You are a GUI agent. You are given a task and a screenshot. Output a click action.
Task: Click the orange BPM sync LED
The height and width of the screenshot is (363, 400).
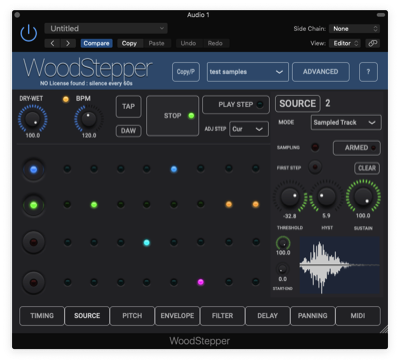66,99
